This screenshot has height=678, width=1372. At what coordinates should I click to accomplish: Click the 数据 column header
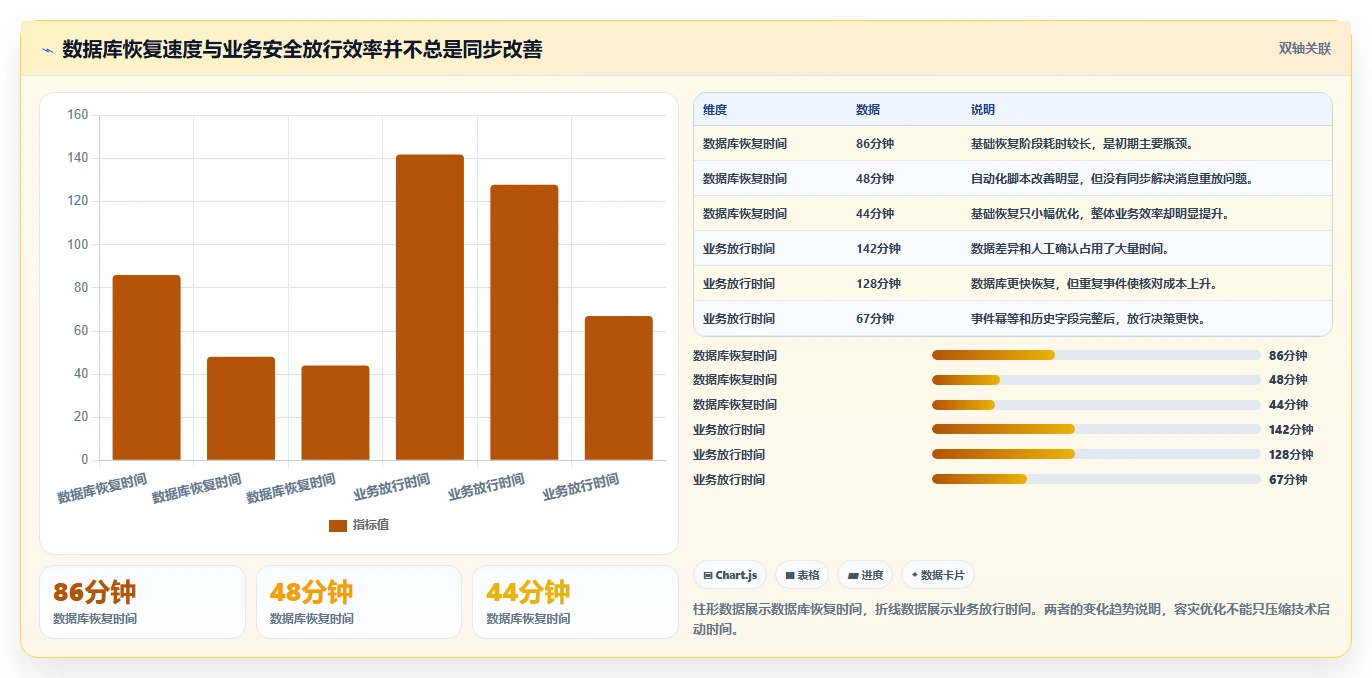coord(868,110)
